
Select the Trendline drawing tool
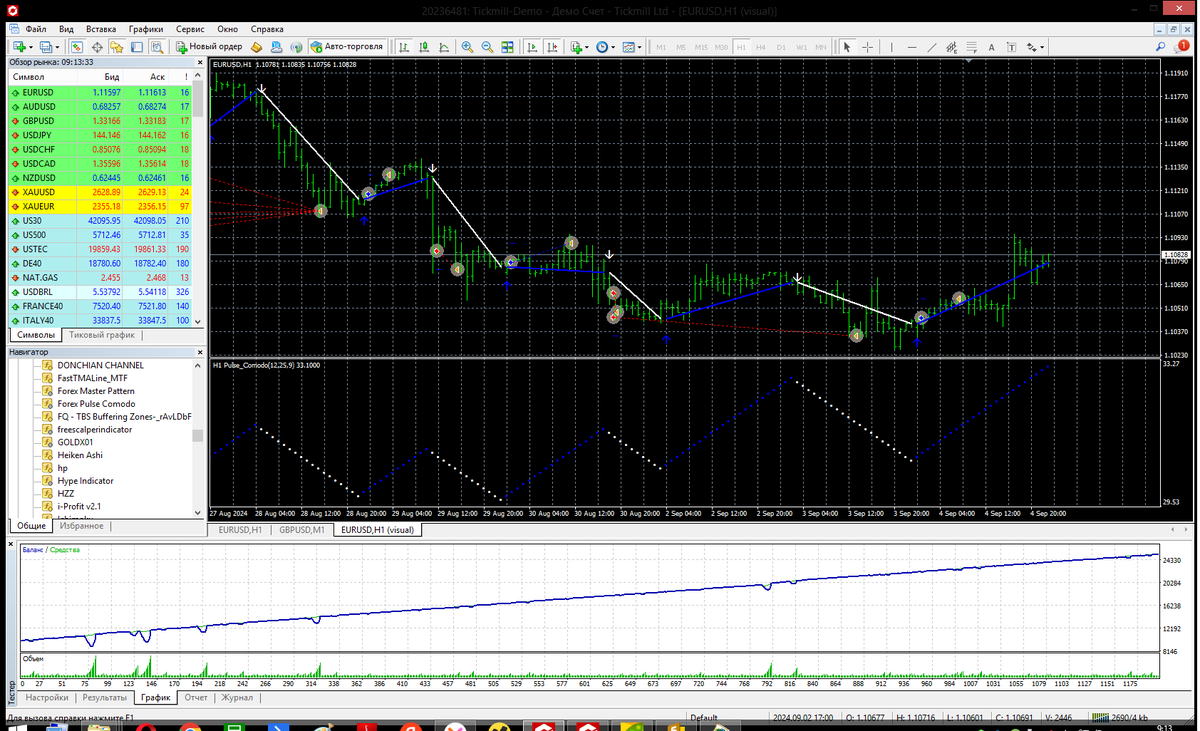(932, 47)
